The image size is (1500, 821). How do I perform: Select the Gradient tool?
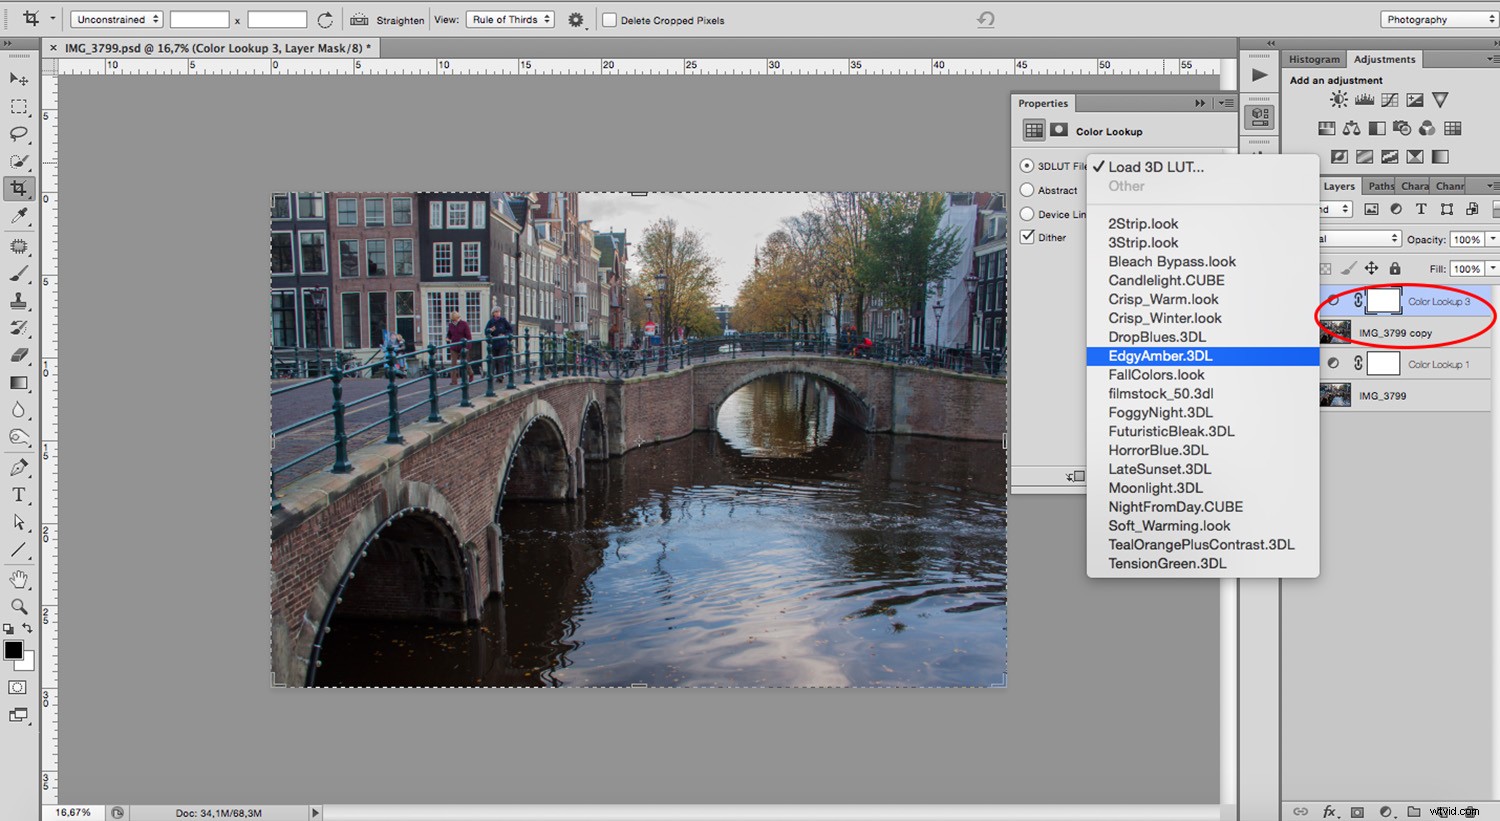point(16,383)
